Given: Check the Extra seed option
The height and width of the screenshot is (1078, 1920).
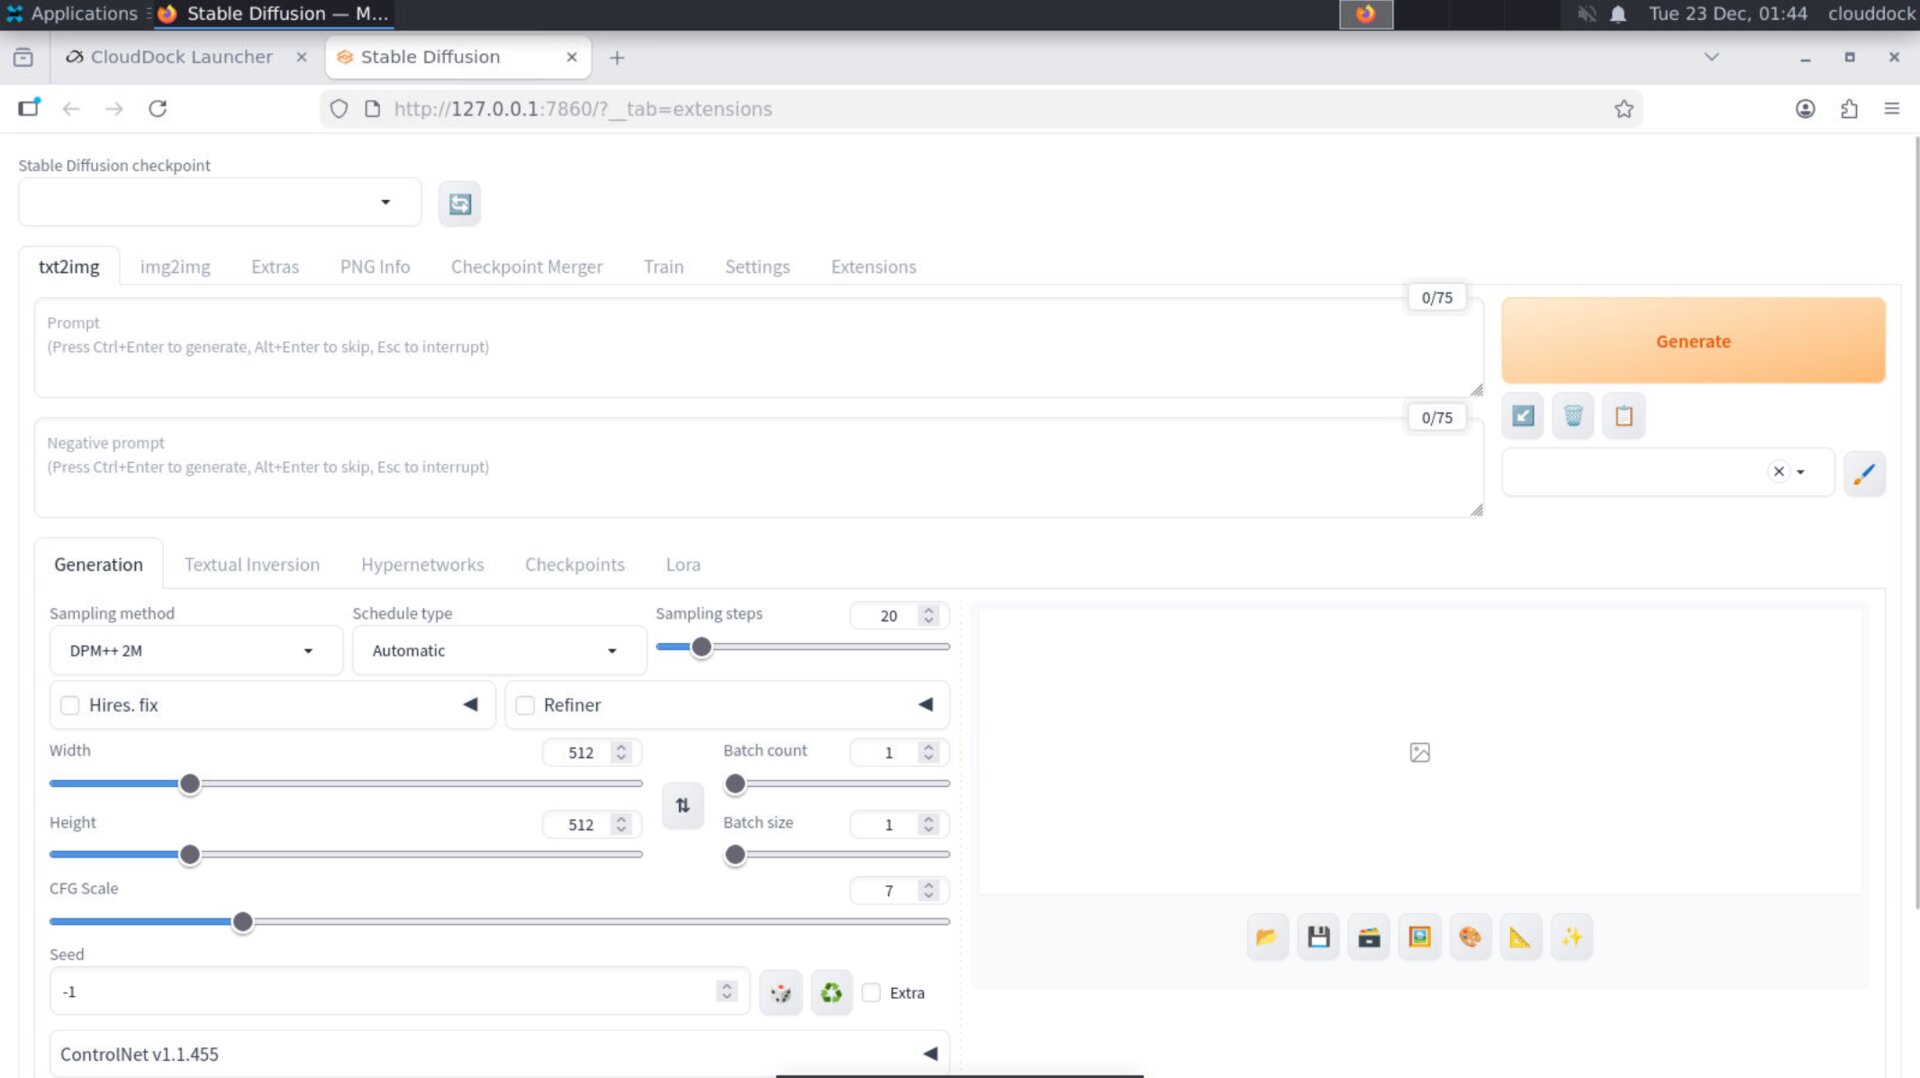Looking at the screenshot, I should pos(871,992).
